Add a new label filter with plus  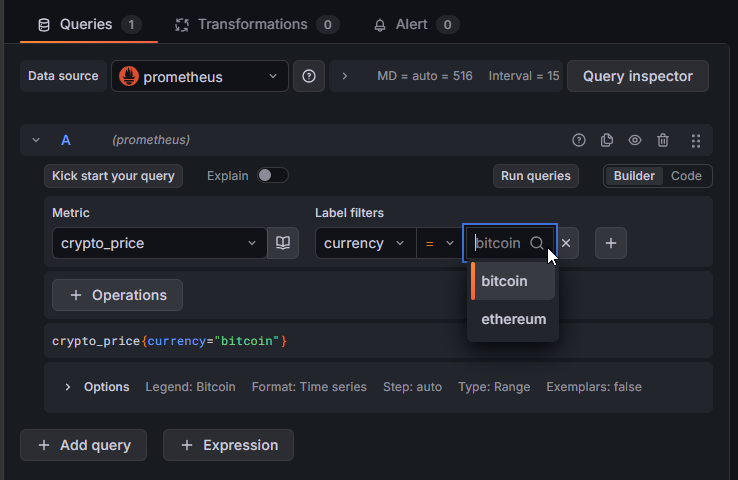coord(611,243)
